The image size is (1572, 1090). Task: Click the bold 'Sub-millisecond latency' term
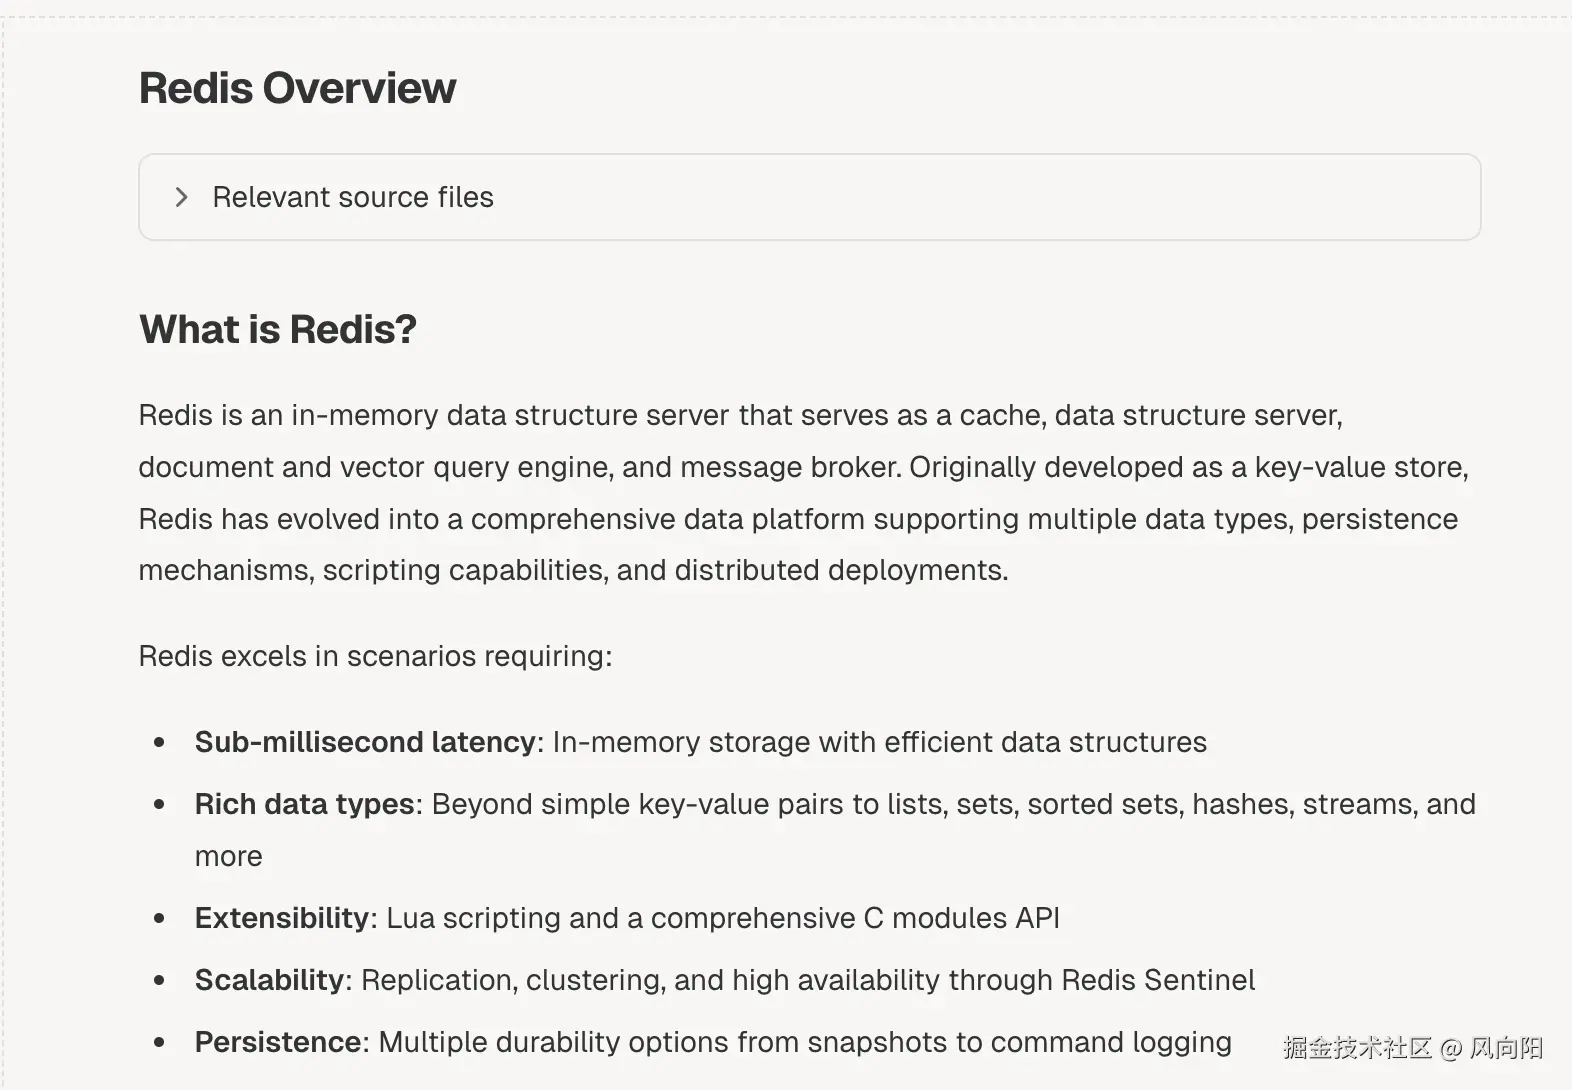[365, 742]
